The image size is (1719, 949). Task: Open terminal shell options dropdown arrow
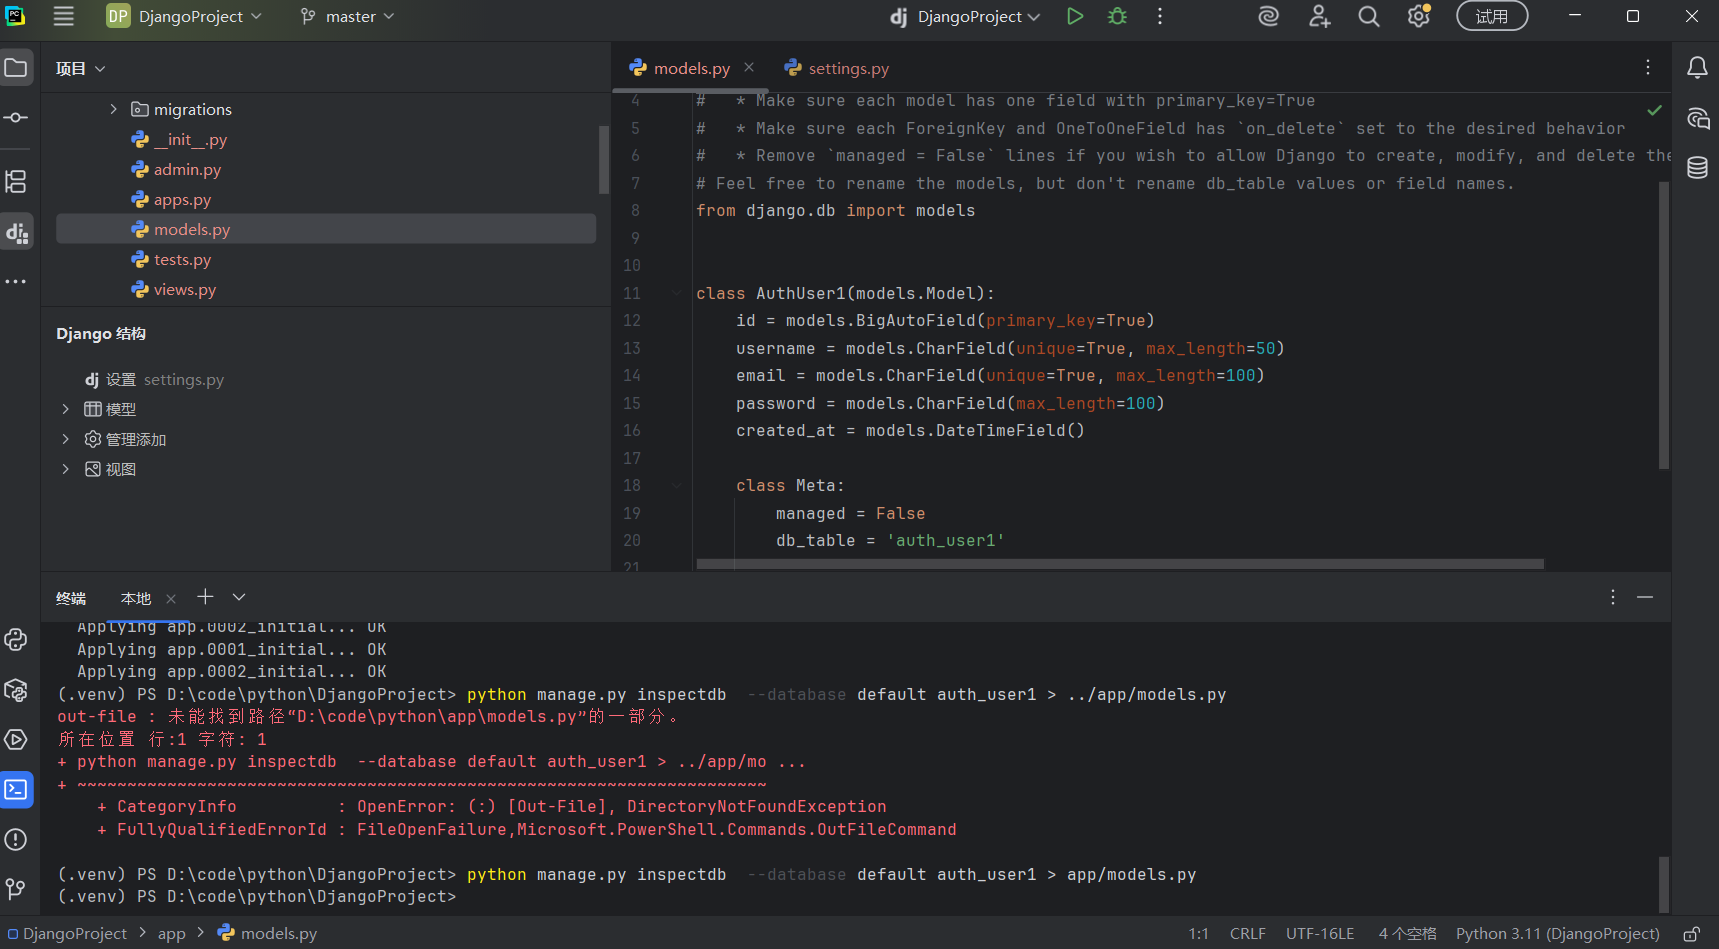pyautogui.click(x=239, y=597)
